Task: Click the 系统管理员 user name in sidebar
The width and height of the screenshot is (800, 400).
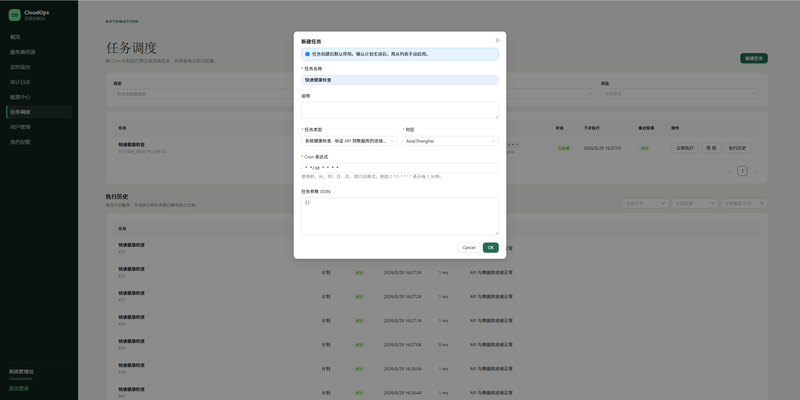Action: point(21,372)
